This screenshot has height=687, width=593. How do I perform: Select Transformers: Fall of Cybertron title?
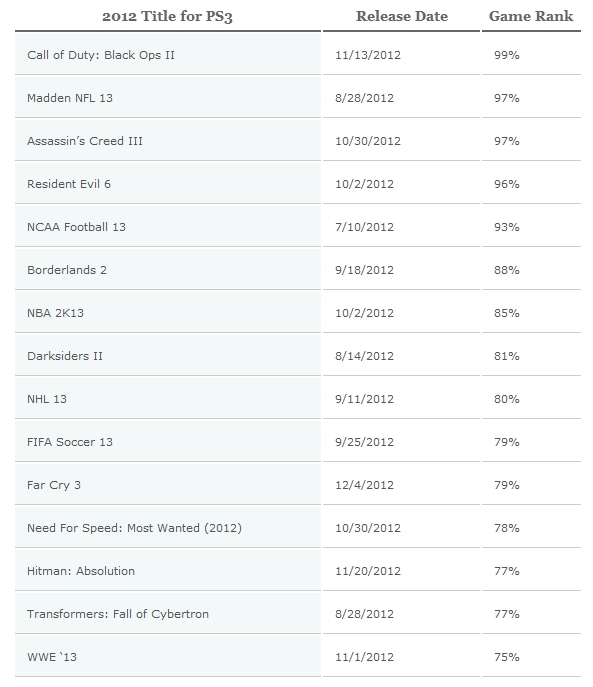click(118, 613)
